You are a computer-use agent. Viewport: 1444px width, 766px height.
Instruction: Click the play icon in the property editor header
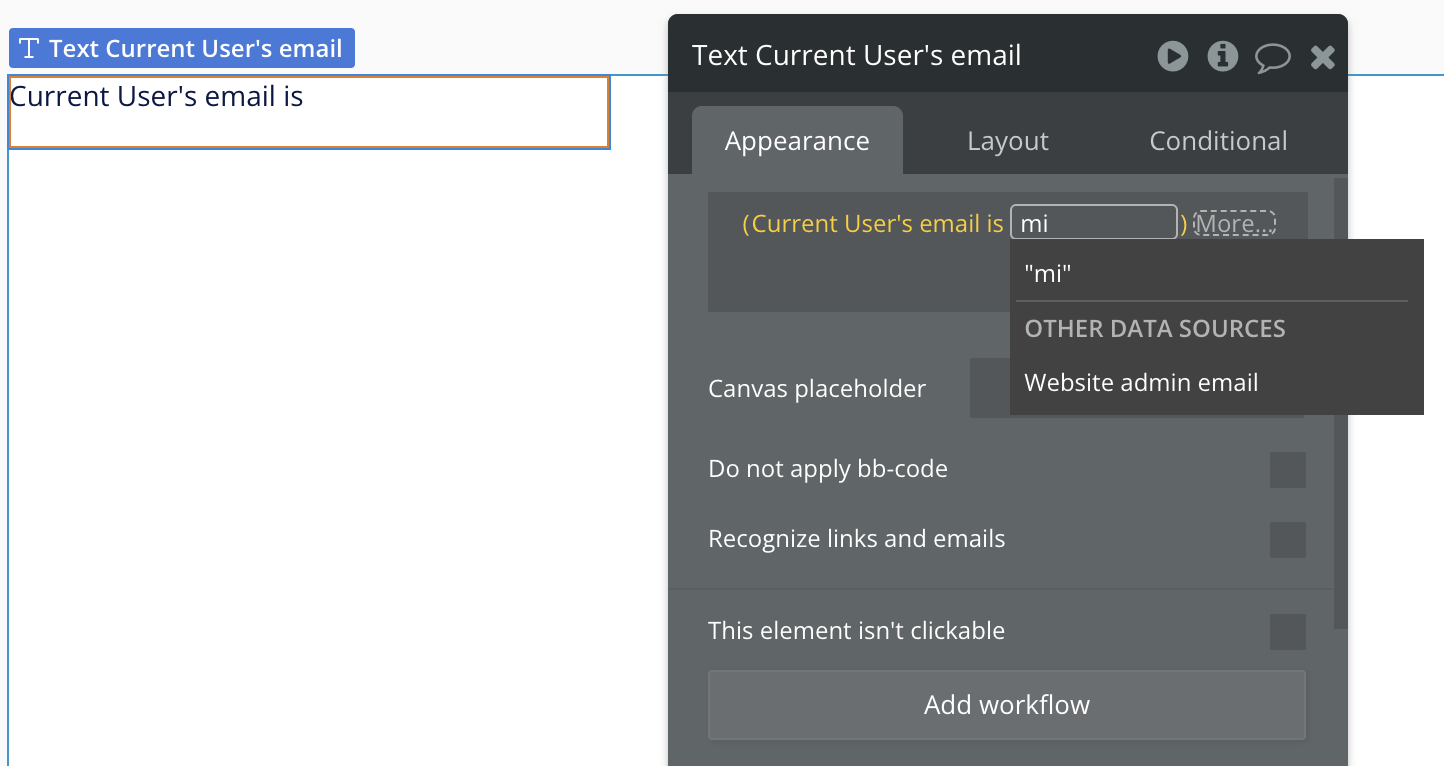coord(1173,56)
